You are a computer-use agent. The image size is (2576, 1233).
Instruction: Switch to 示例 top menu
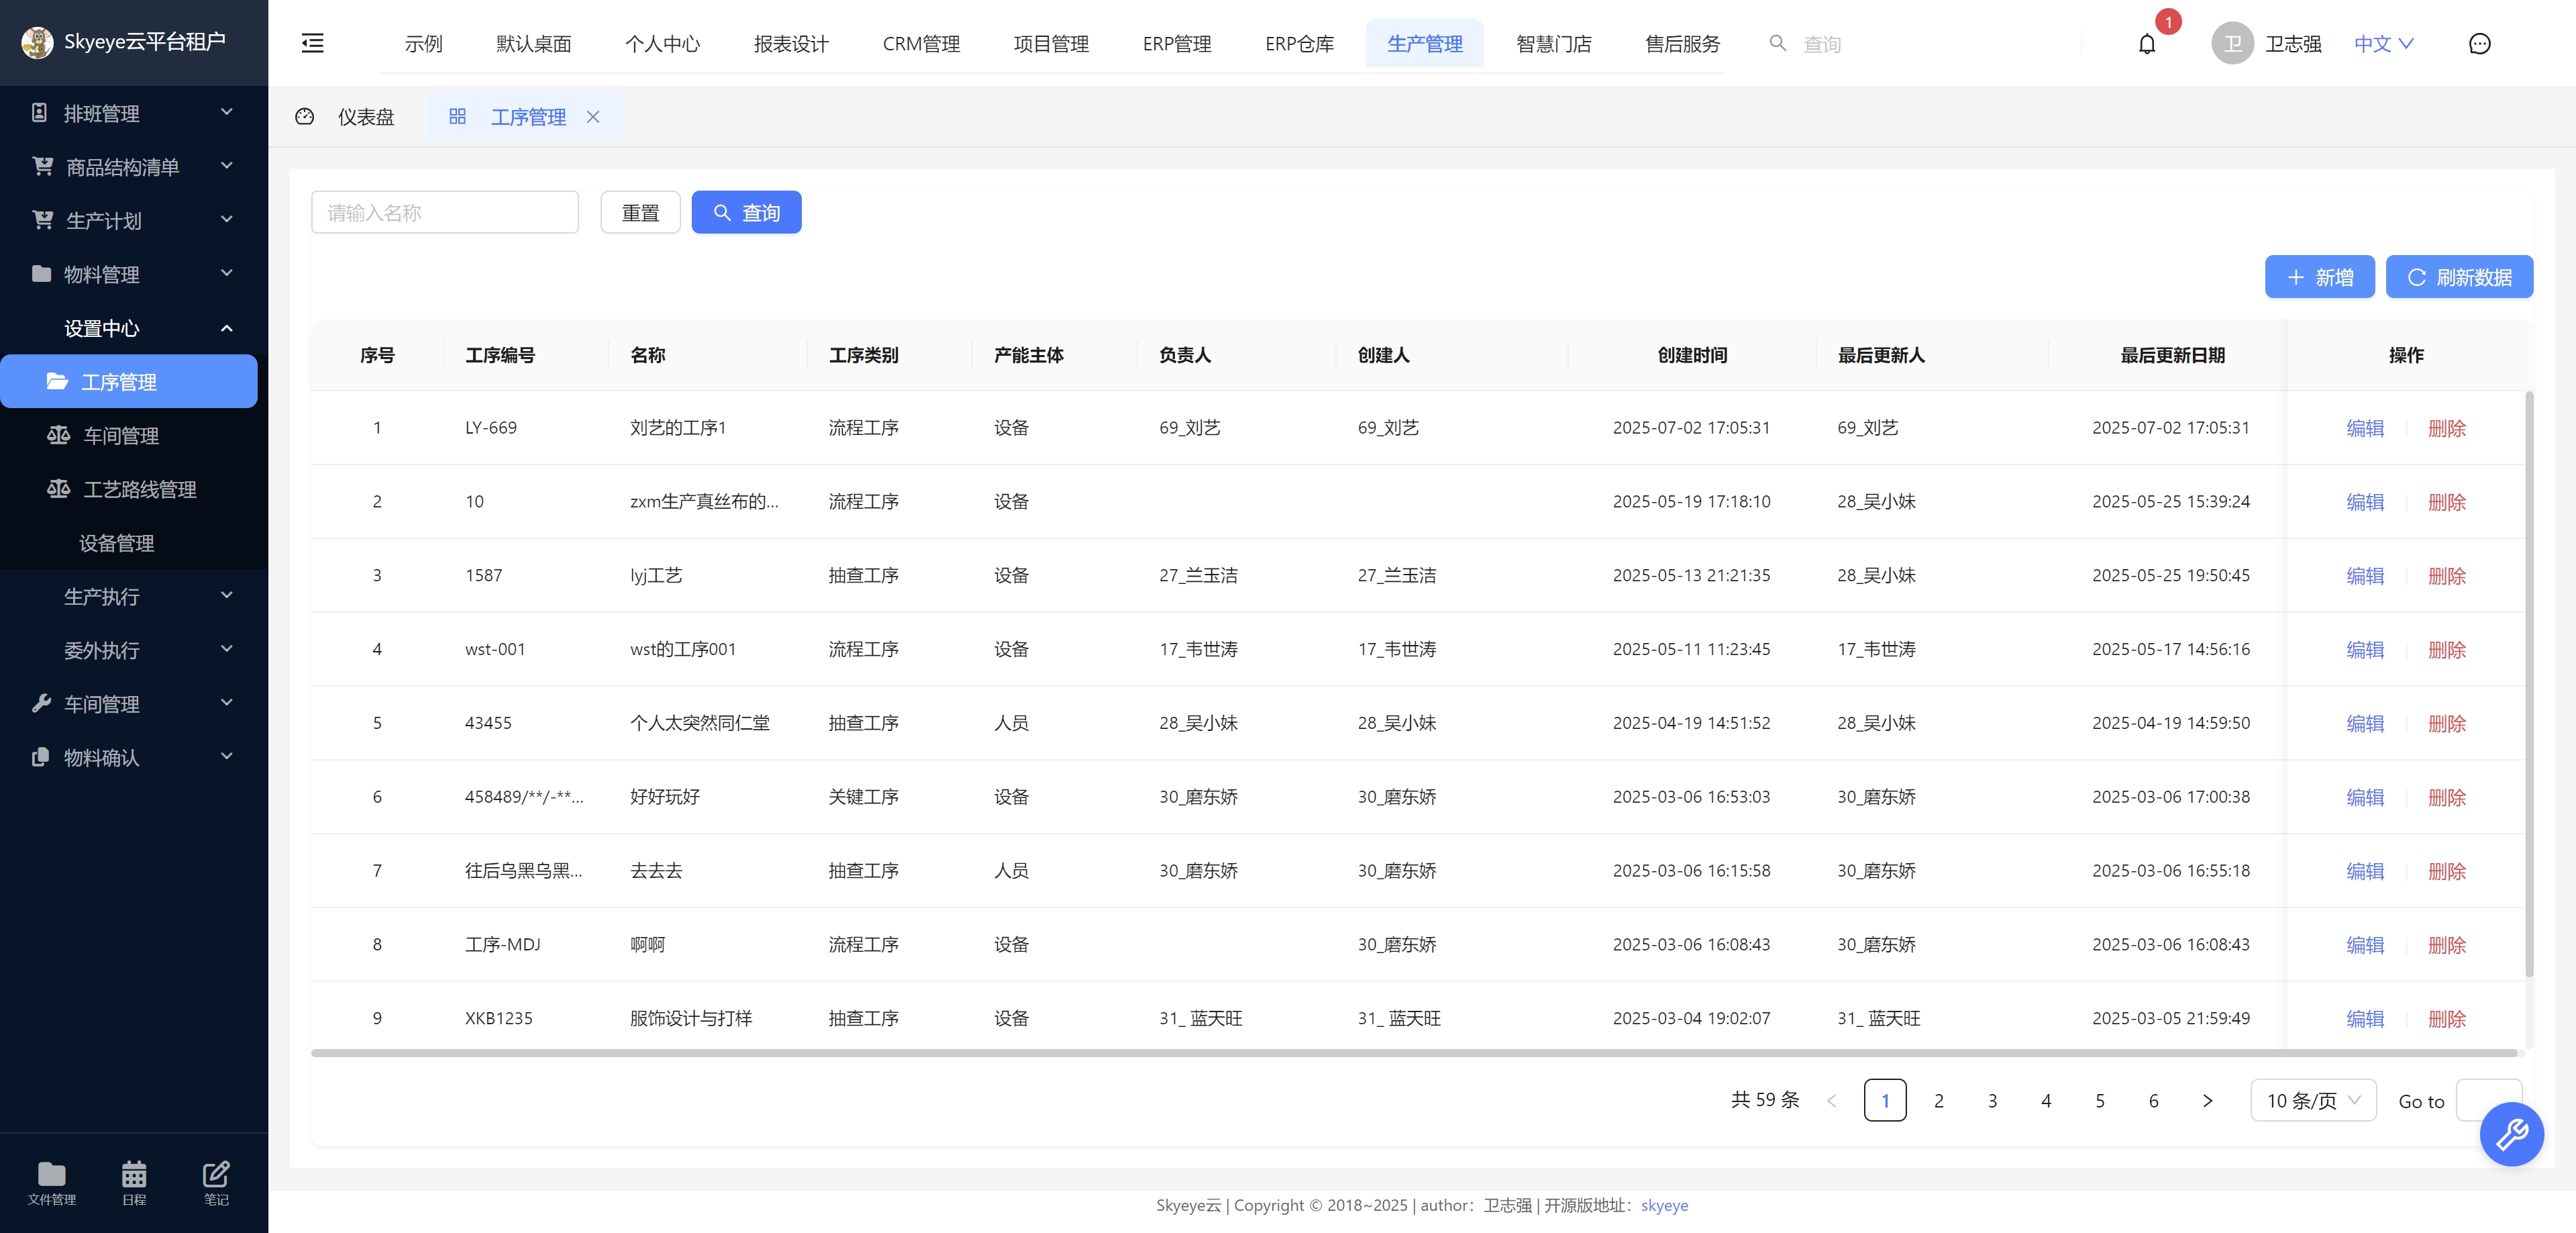423,43
